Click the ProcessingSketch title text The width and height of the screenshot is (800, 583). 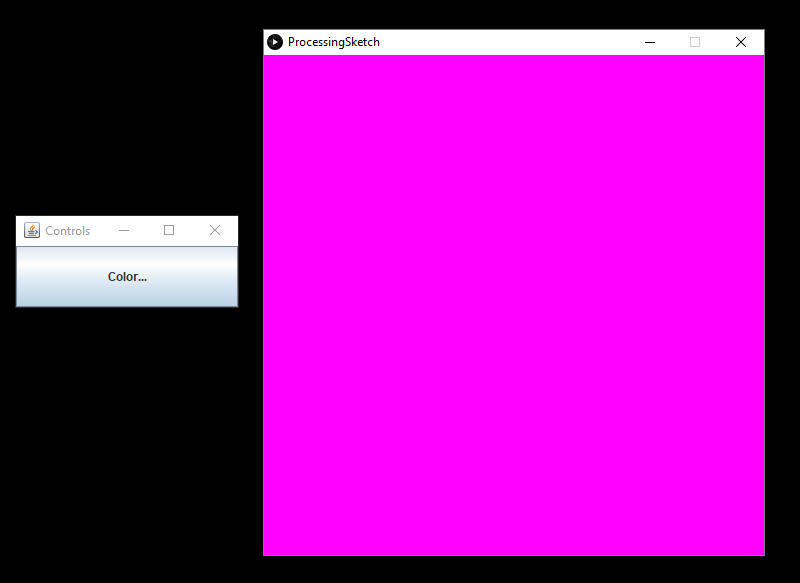(x=334, y=41)
